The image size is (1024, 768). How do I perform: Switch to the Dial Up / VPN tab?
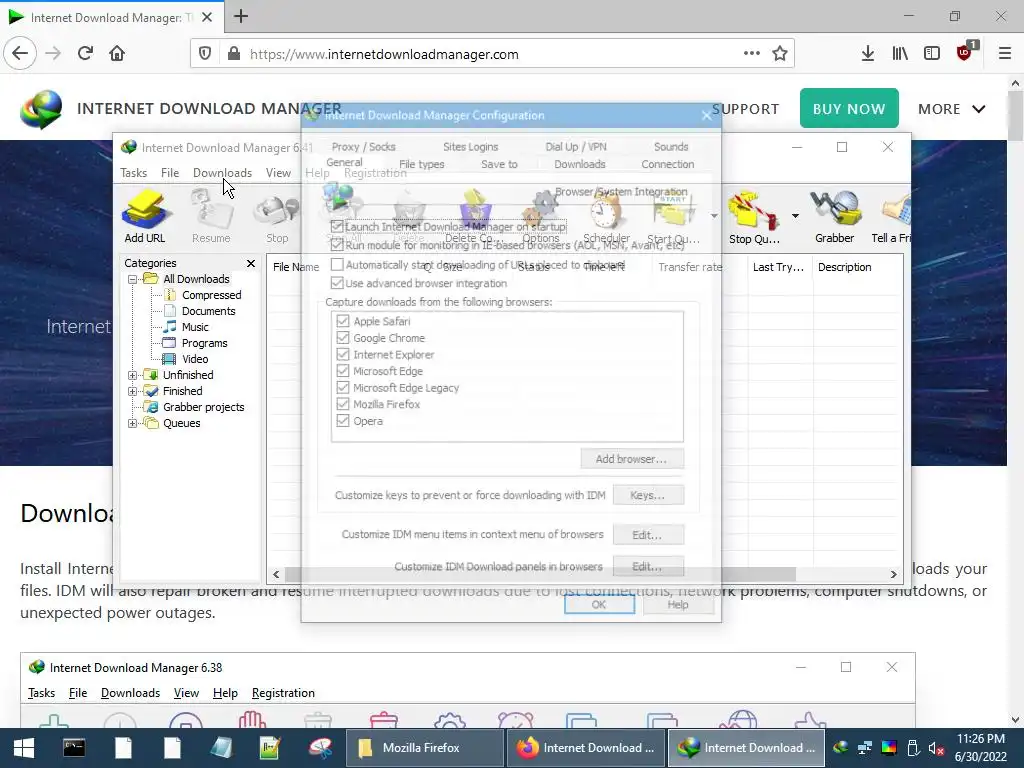click(576, 147)
